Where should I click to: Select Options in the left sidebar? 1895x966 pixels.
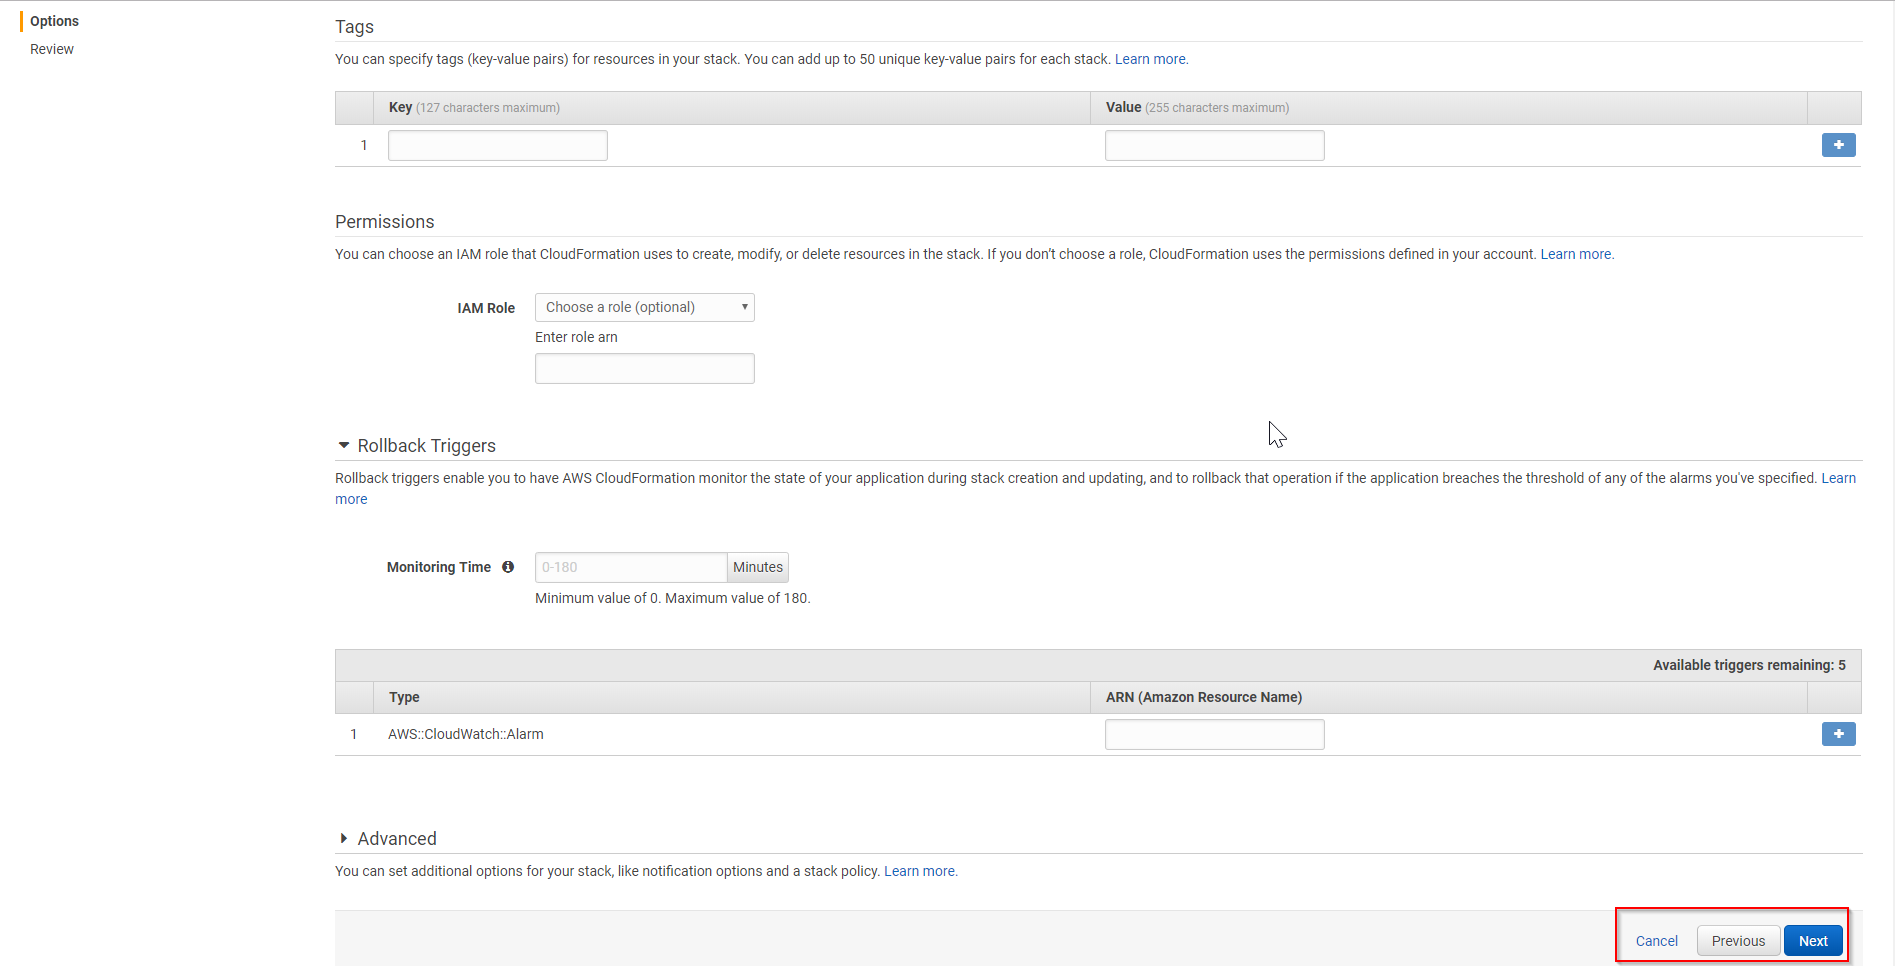coord(54,21)
